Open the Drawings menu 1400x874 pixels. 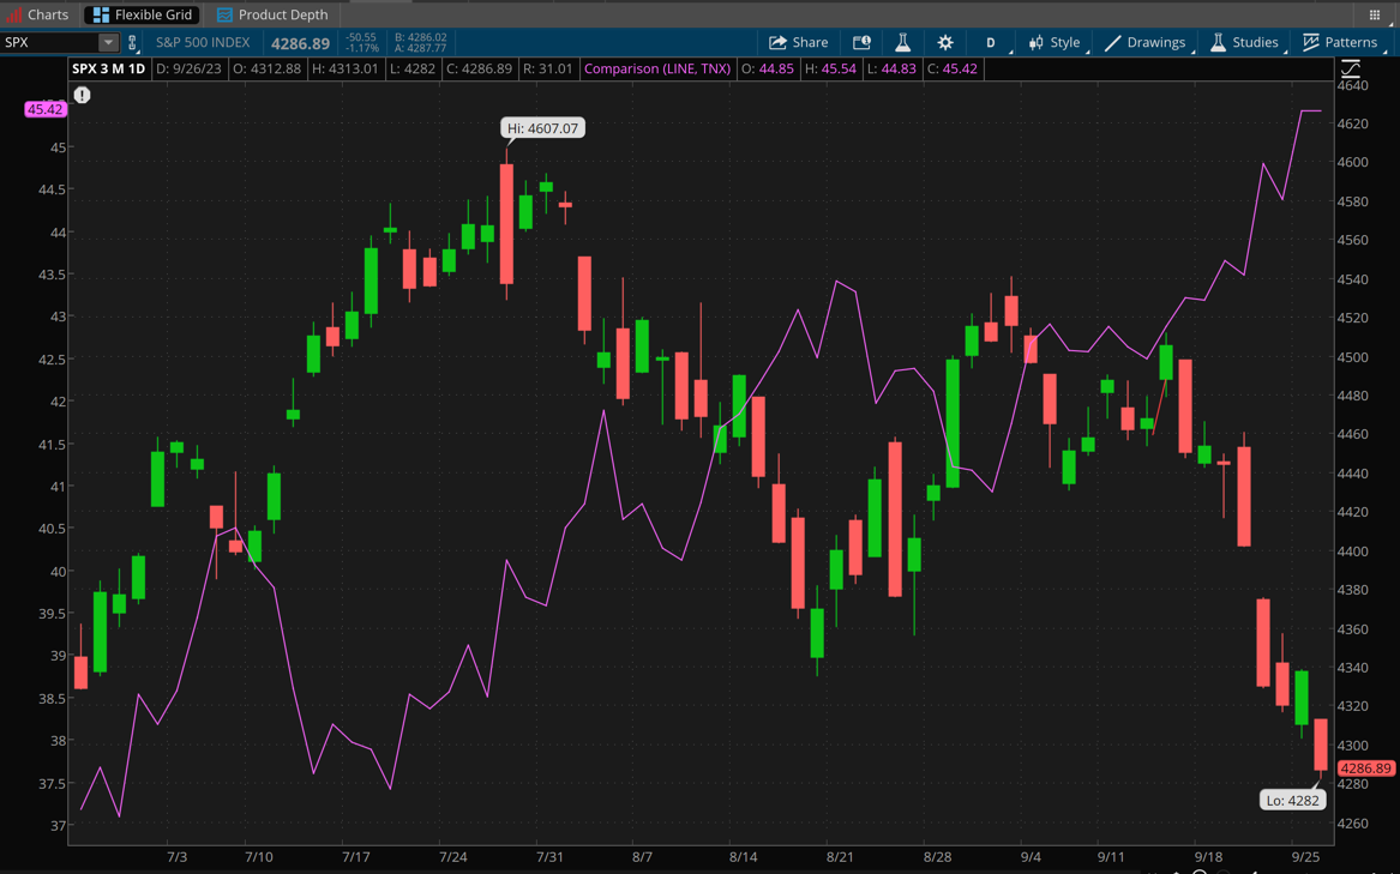[x=1146, y=42]
